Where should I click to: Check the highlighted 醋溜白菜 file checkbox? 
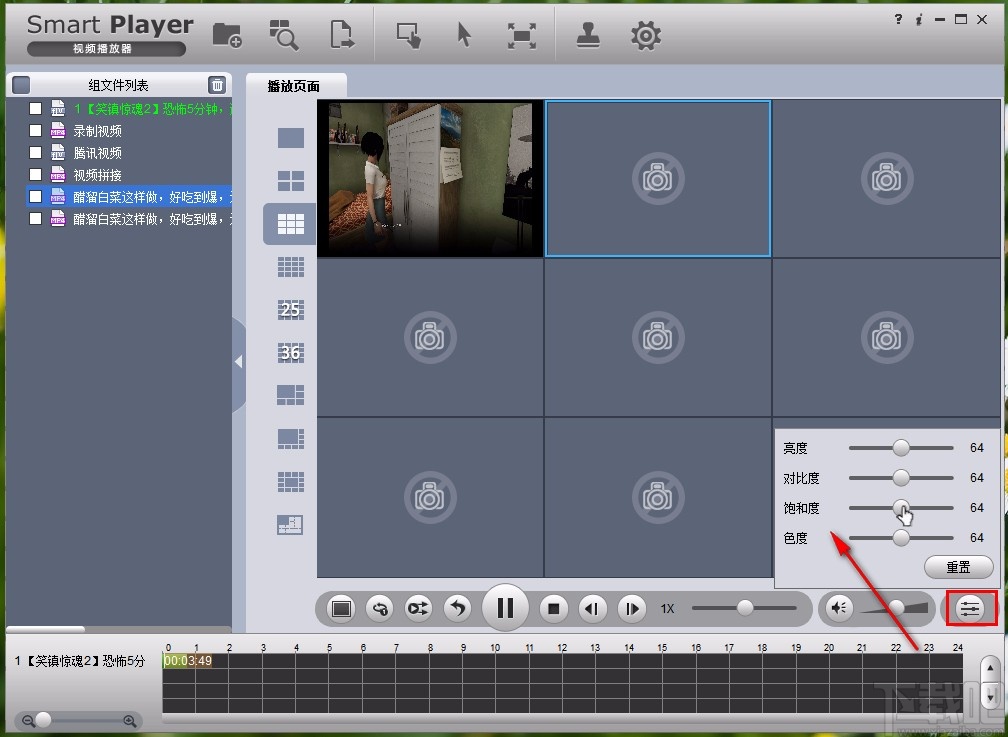pos(35,197)
